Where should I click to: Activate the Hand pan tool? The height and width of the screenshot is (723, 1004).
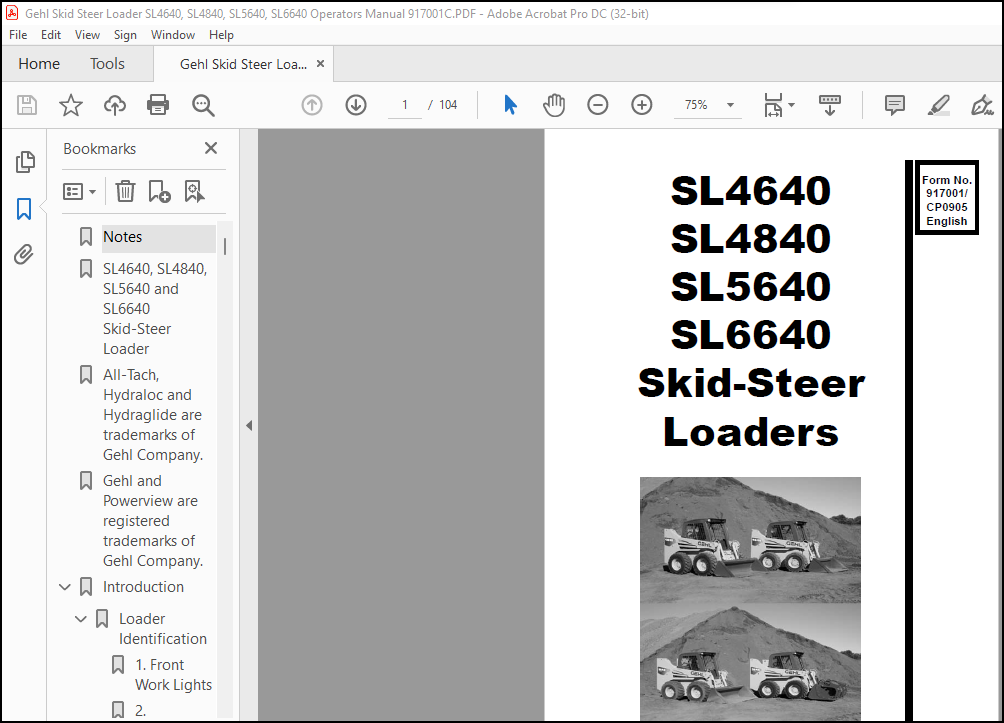[x=554, y=105]
